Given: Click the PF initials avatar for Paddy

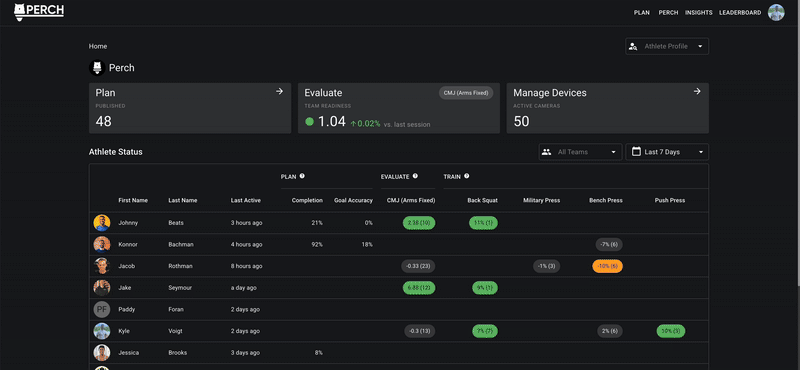Looking at the screenshot, I should (x=102, y=309).
